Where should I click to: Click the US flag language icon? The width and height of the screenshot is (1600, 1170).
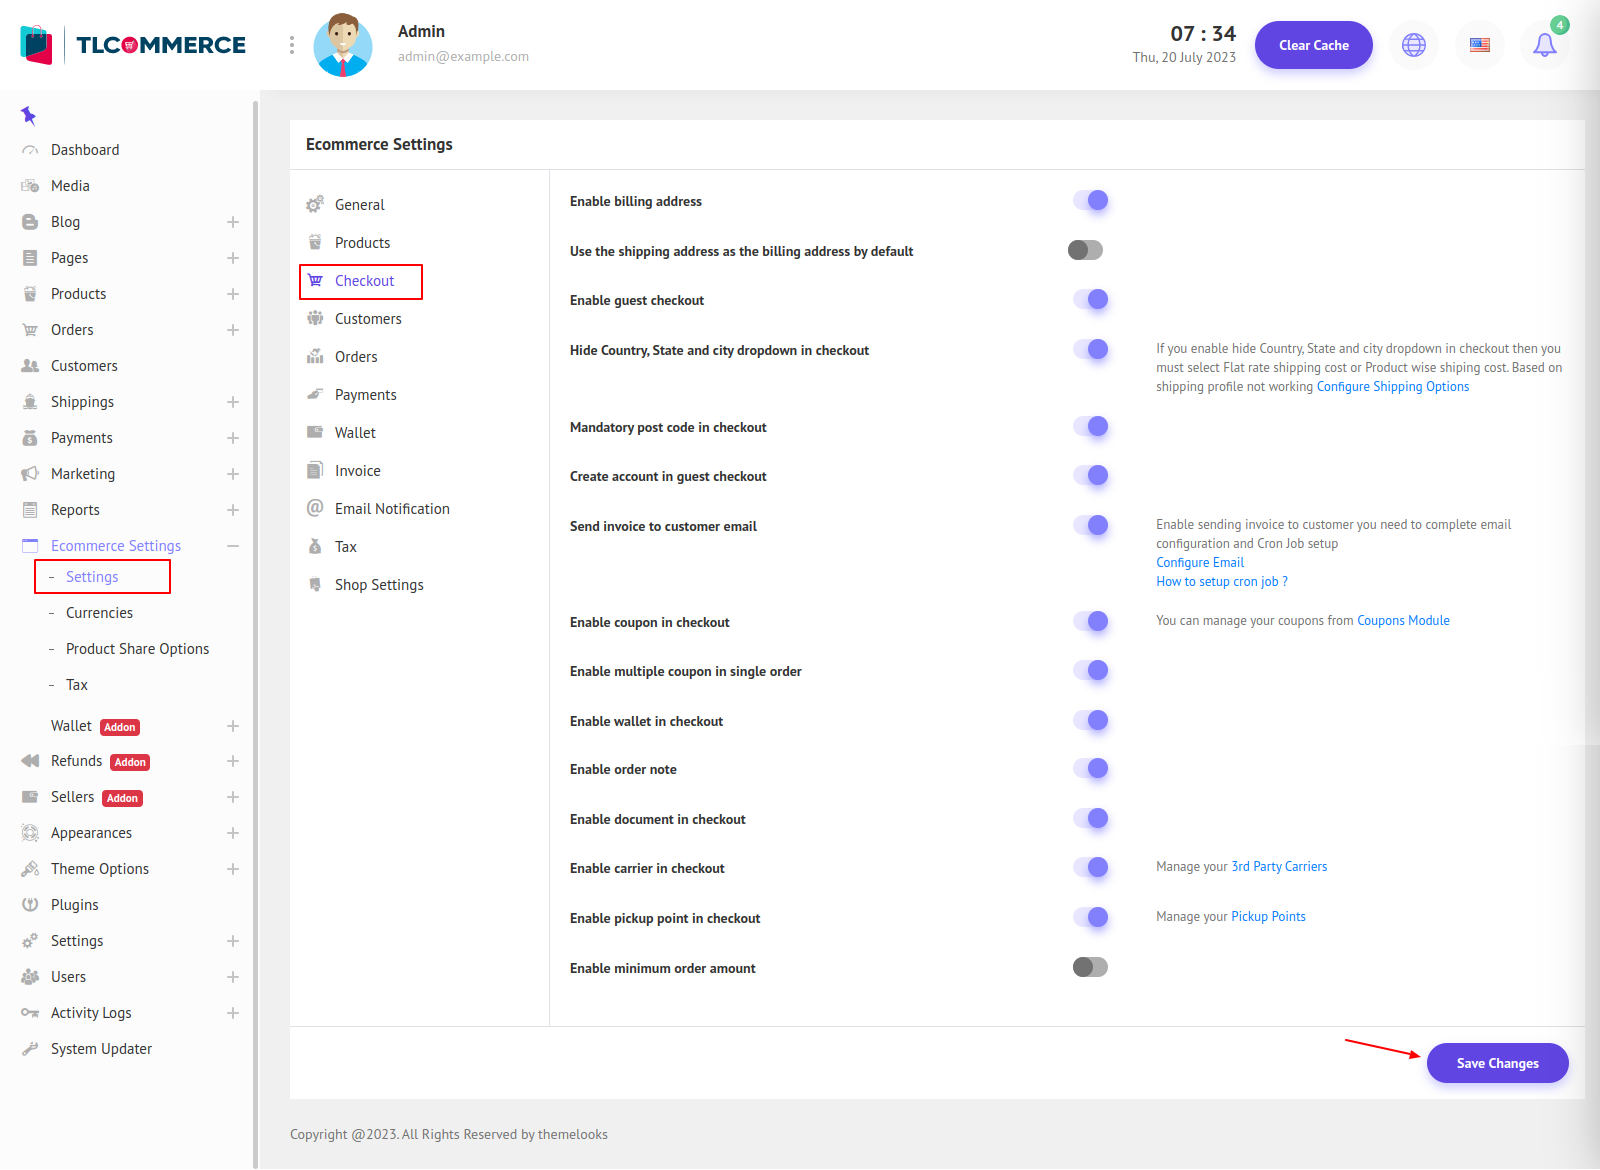point(1479,45)
